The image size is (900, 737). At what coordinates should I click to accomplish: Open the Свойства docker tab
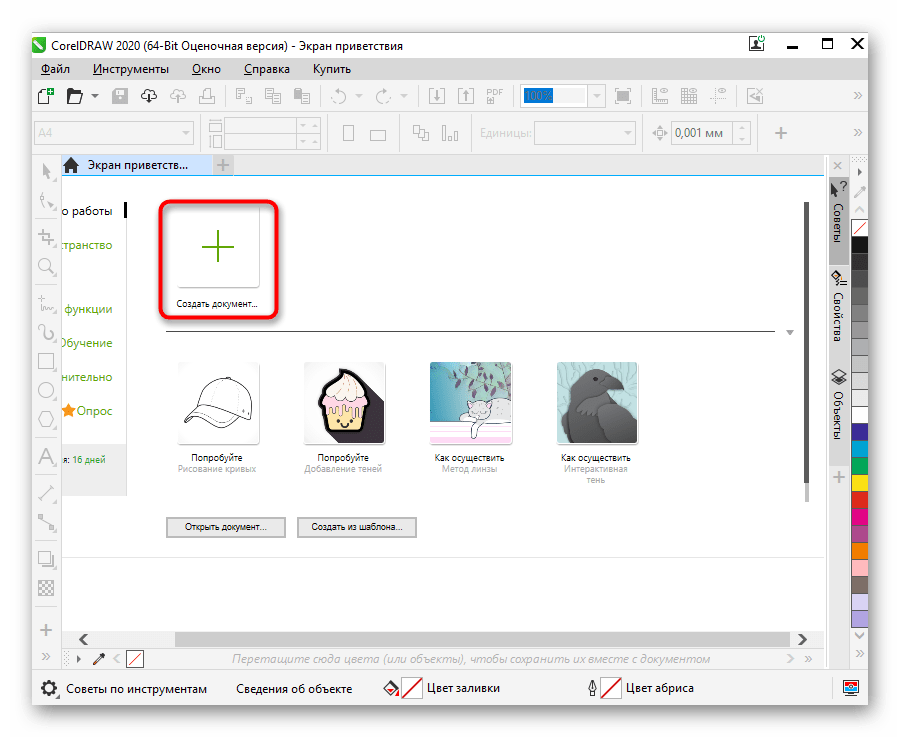pyautogui.click(x=839, y=307)
